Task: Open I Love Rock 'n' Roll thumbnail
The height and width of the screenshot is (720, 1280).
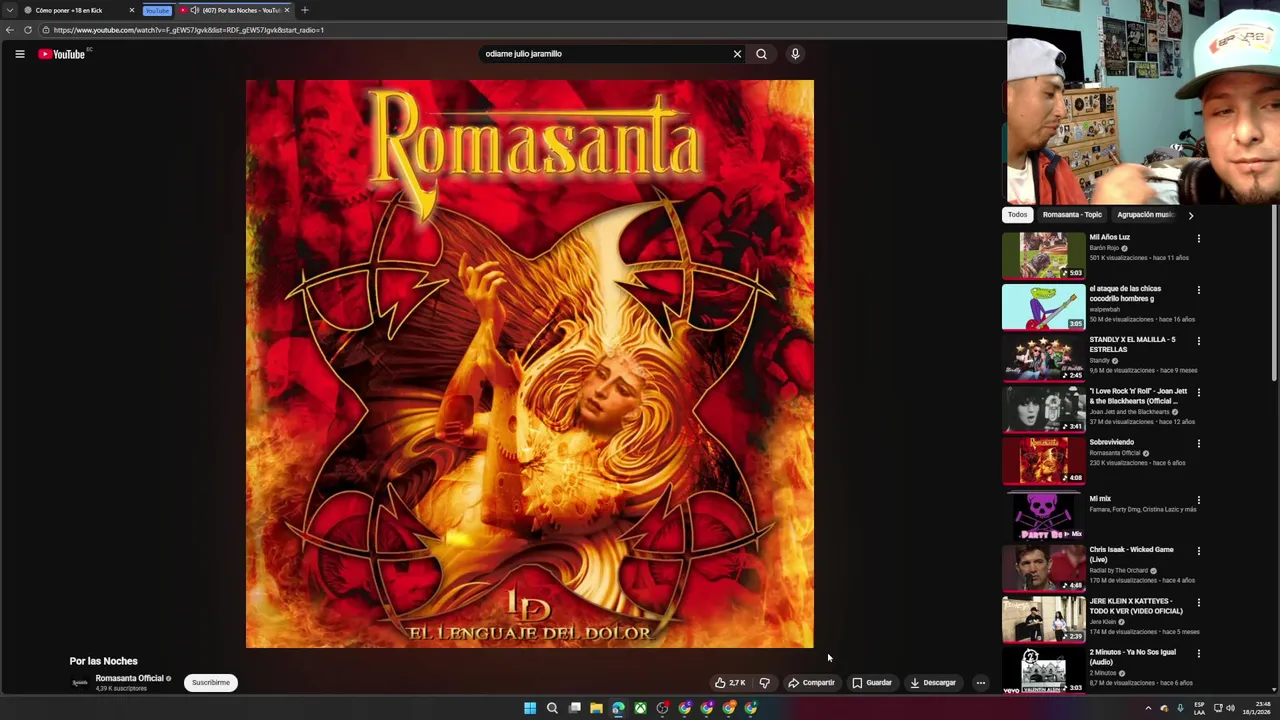Action: [1044, 409]
